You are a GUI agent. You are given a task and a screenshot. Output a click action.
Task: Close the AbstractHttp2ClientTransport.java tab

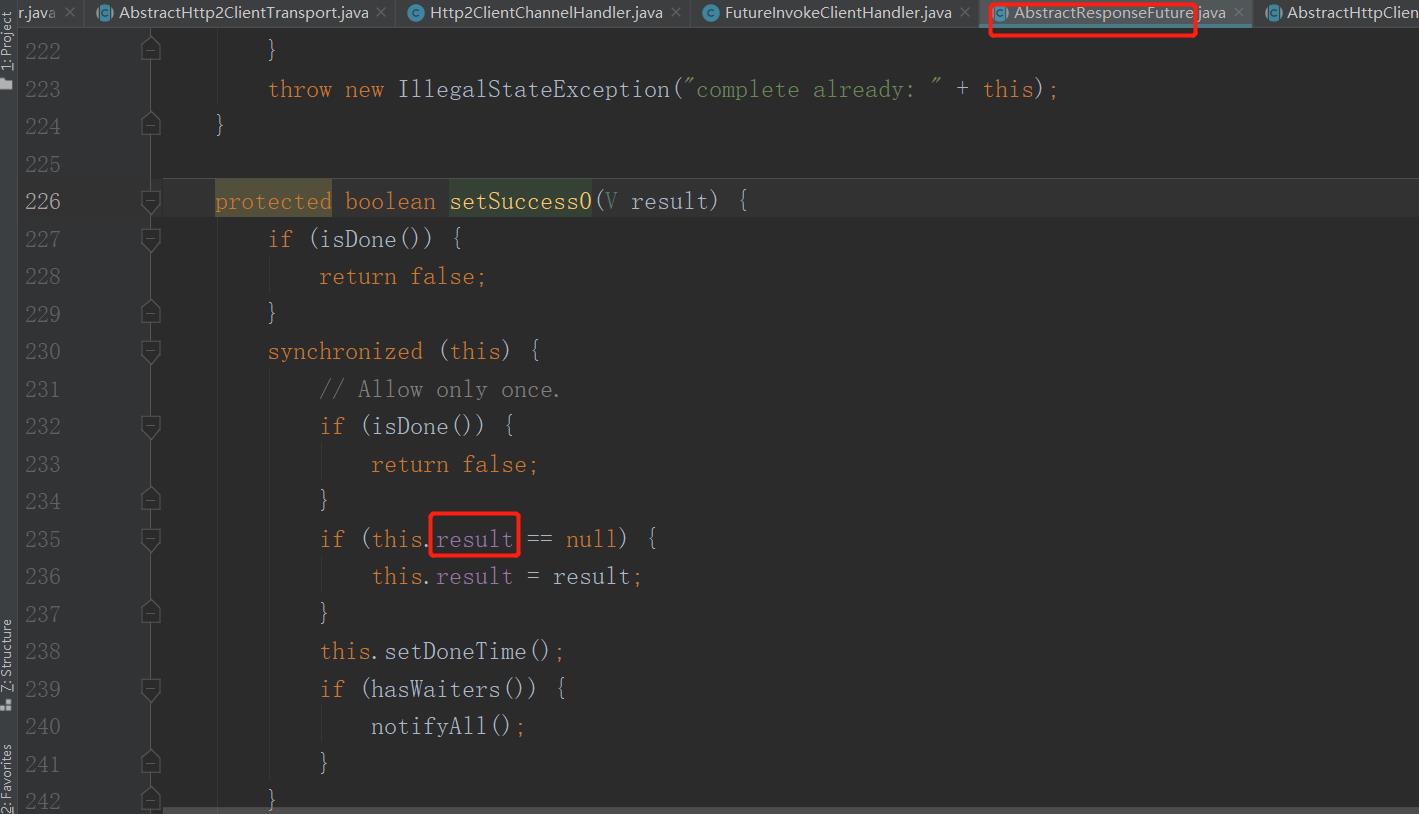point(382,13)
